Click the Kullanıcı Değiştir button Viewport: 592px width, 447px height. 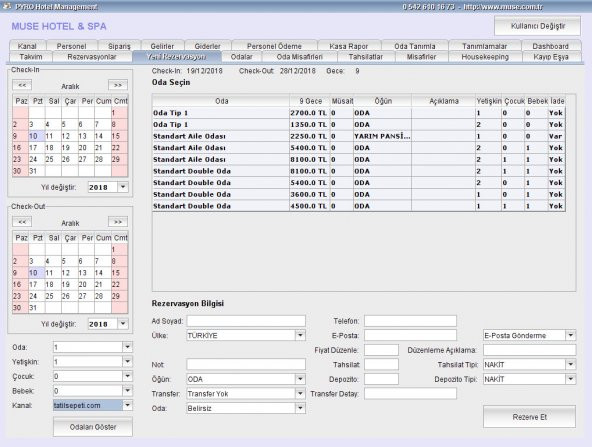pos(538,26)
